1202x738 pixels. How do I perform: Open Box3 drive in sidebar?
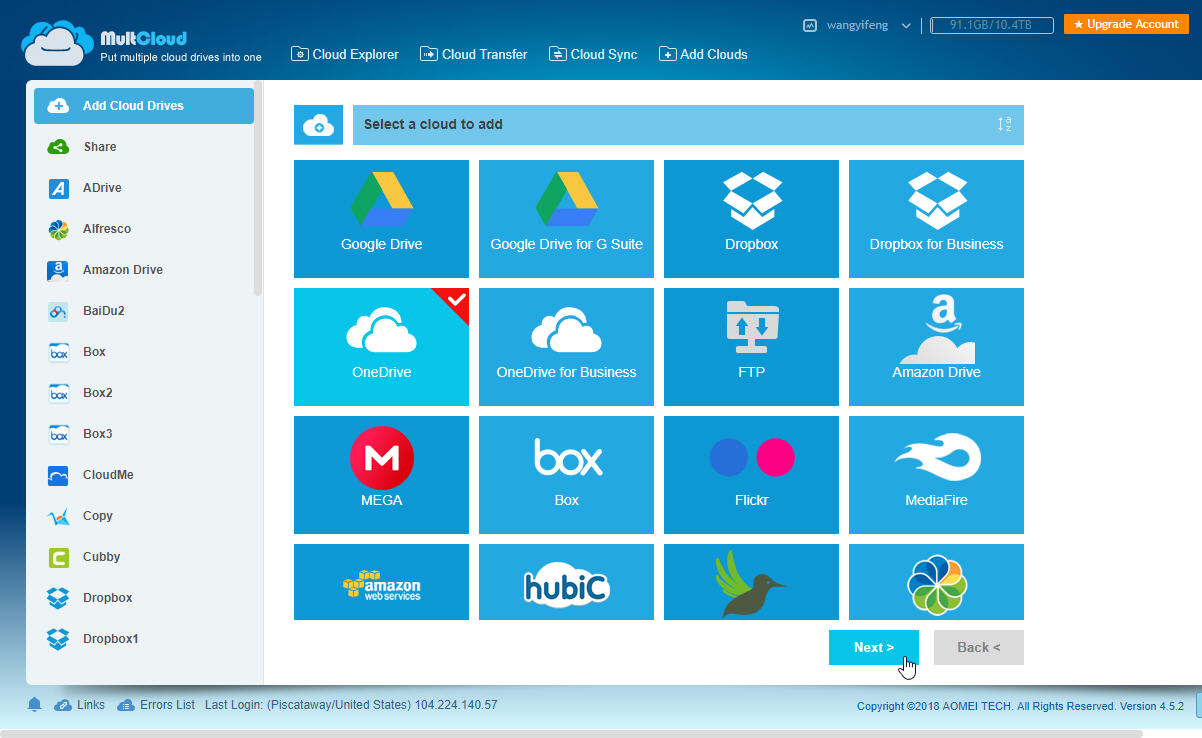coord(144,434)
